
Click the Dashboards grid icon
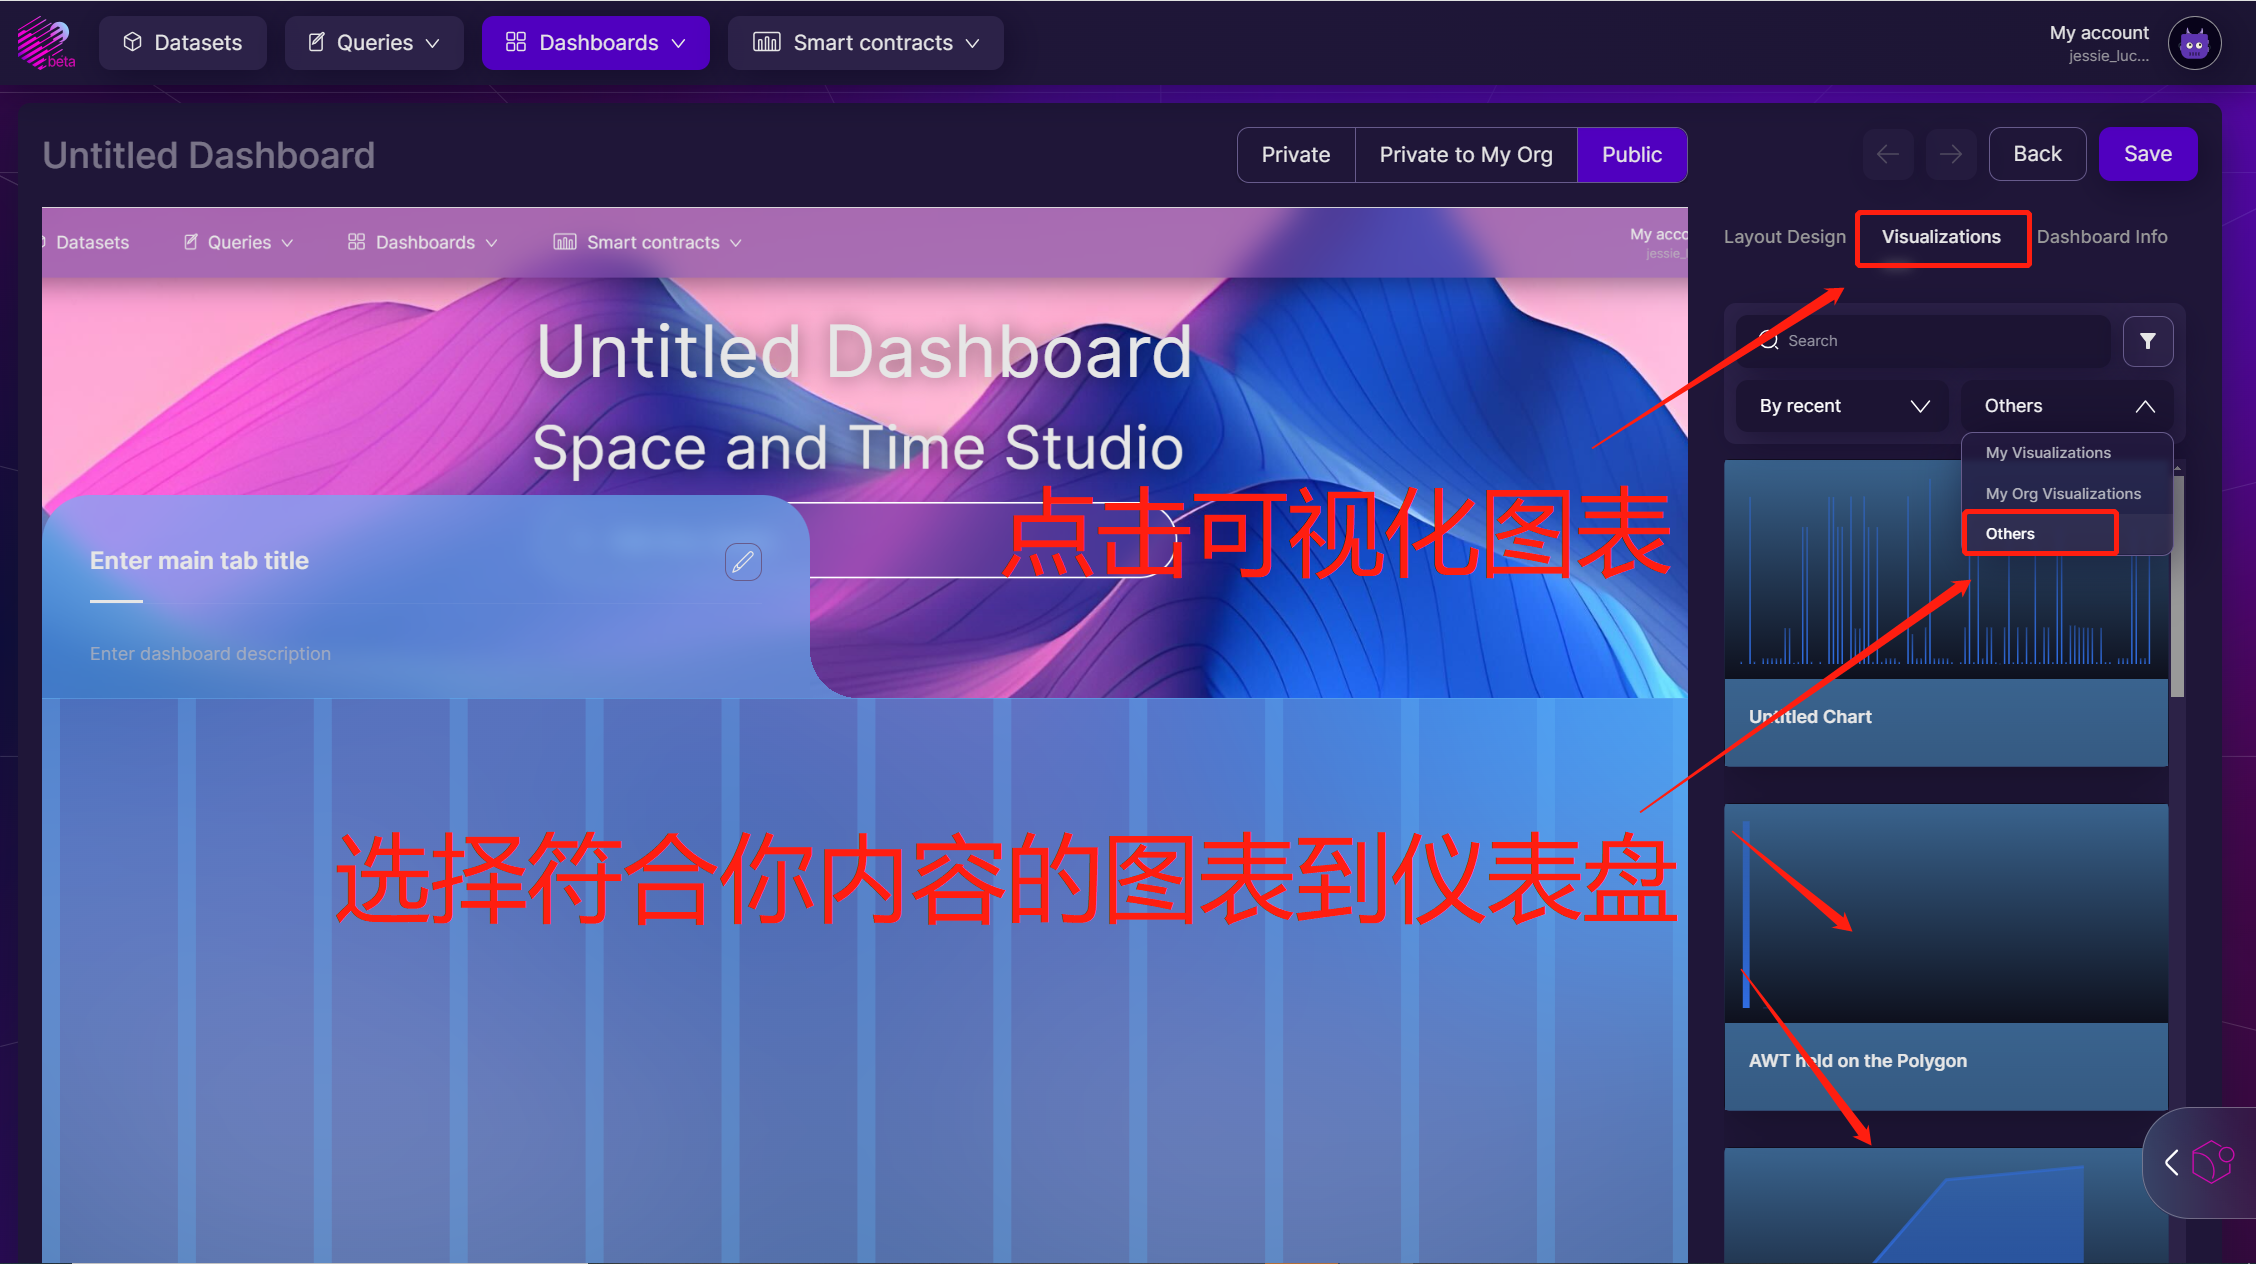click(516, 42)
